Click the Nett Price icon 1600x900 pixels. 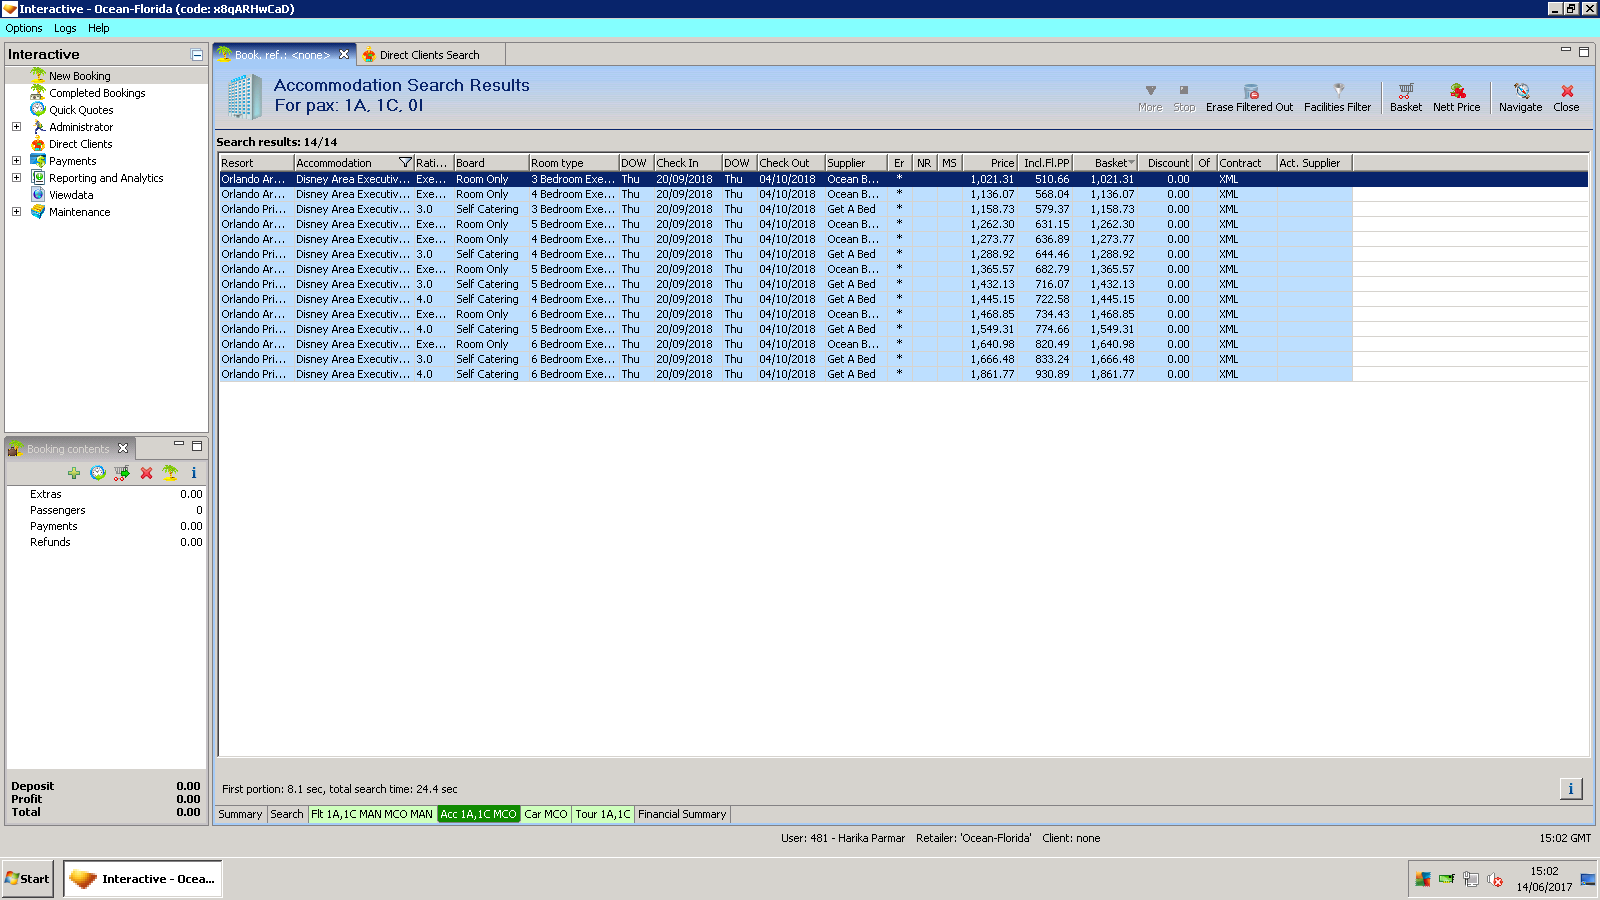1457,92
